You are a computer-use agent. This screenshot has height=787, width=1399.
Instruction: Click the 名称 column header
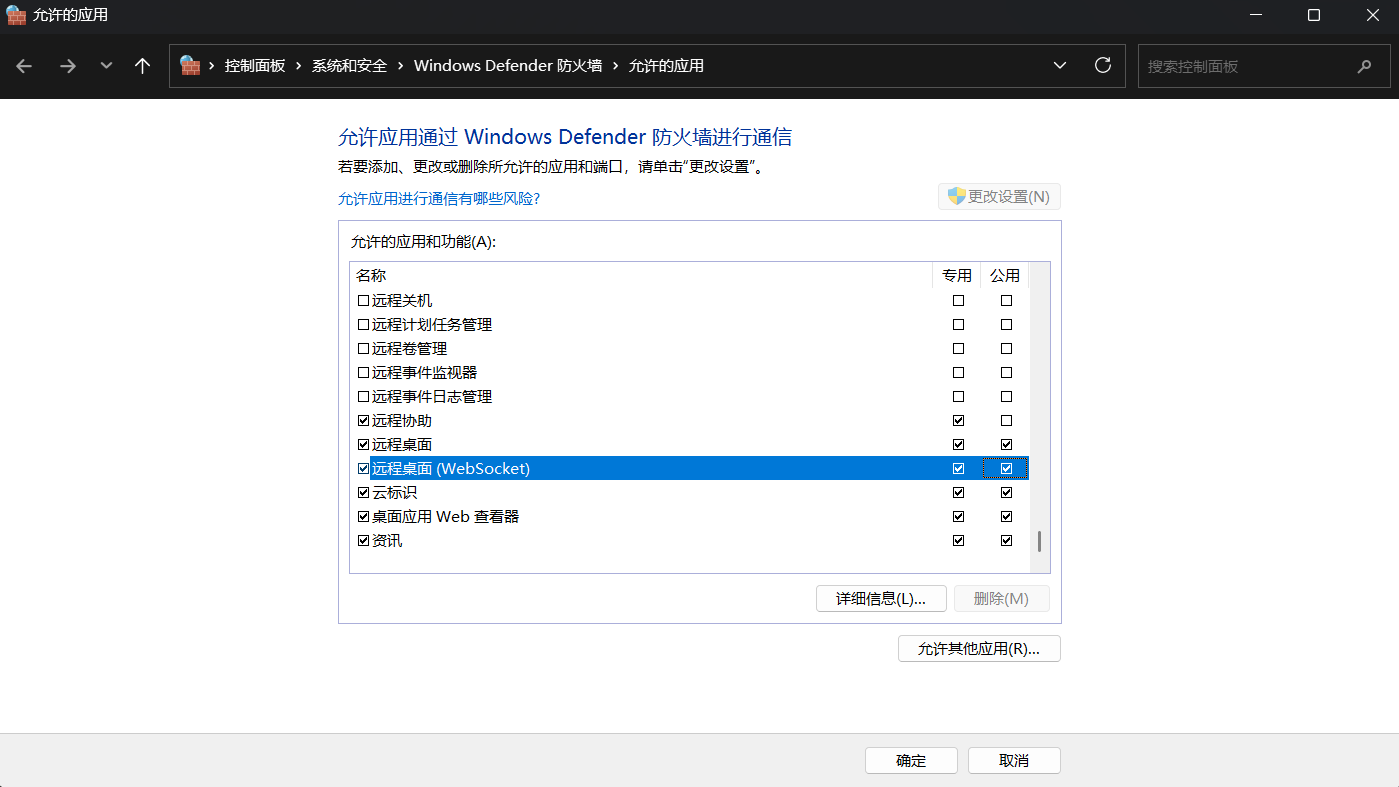(641, 275)
